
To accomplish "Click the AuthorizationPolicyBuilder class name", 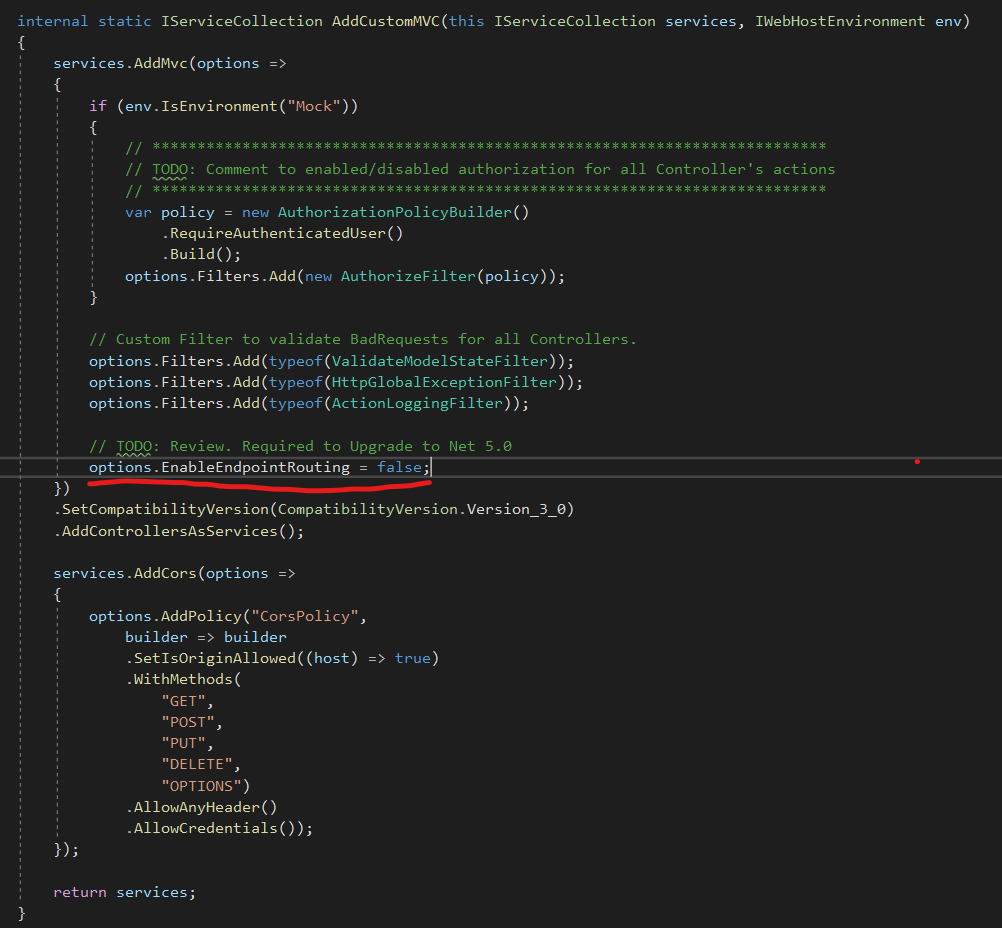I will tap(399, 212).
